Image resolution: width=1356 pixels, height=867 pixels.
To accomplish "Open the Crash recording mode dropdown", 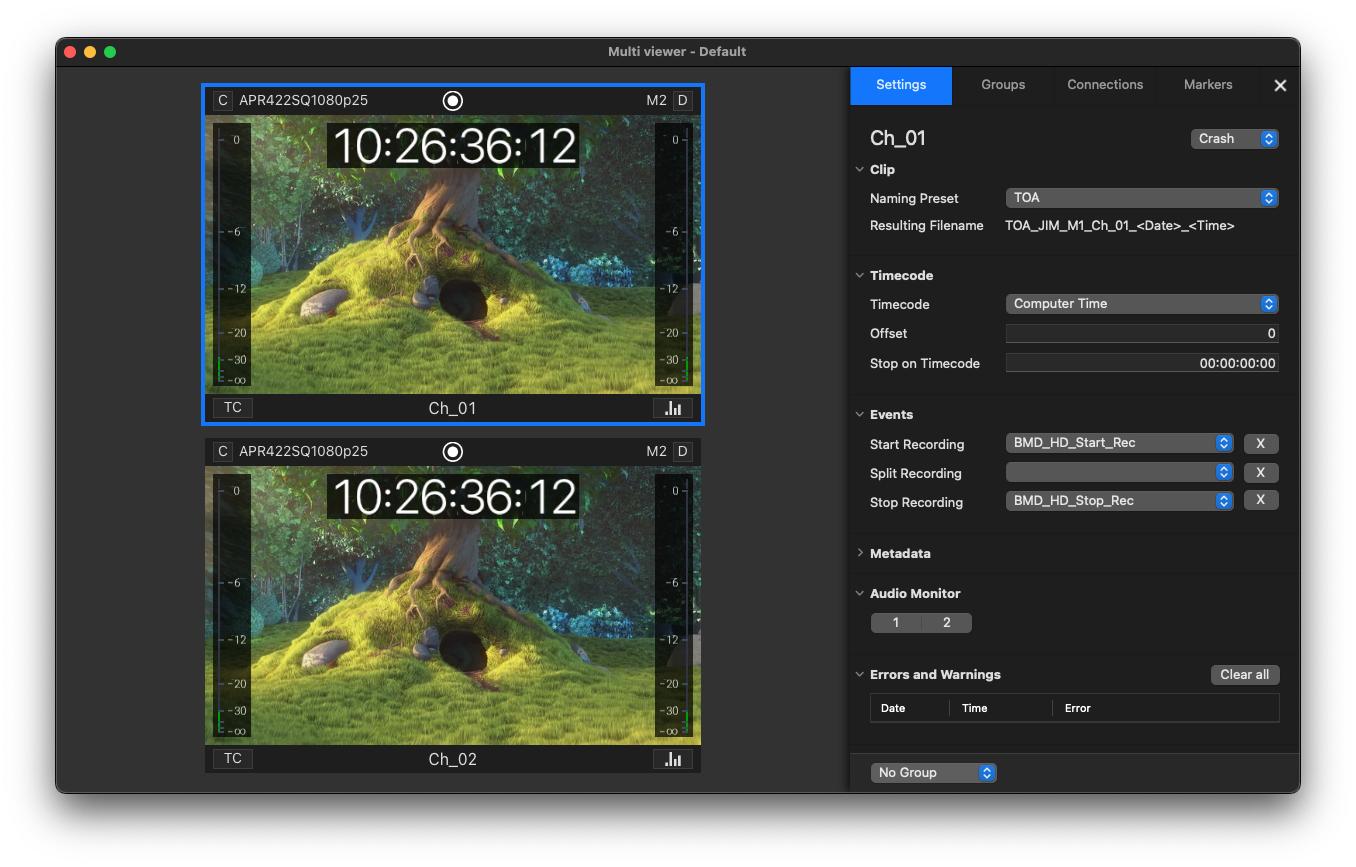I will pos(1234,139).
